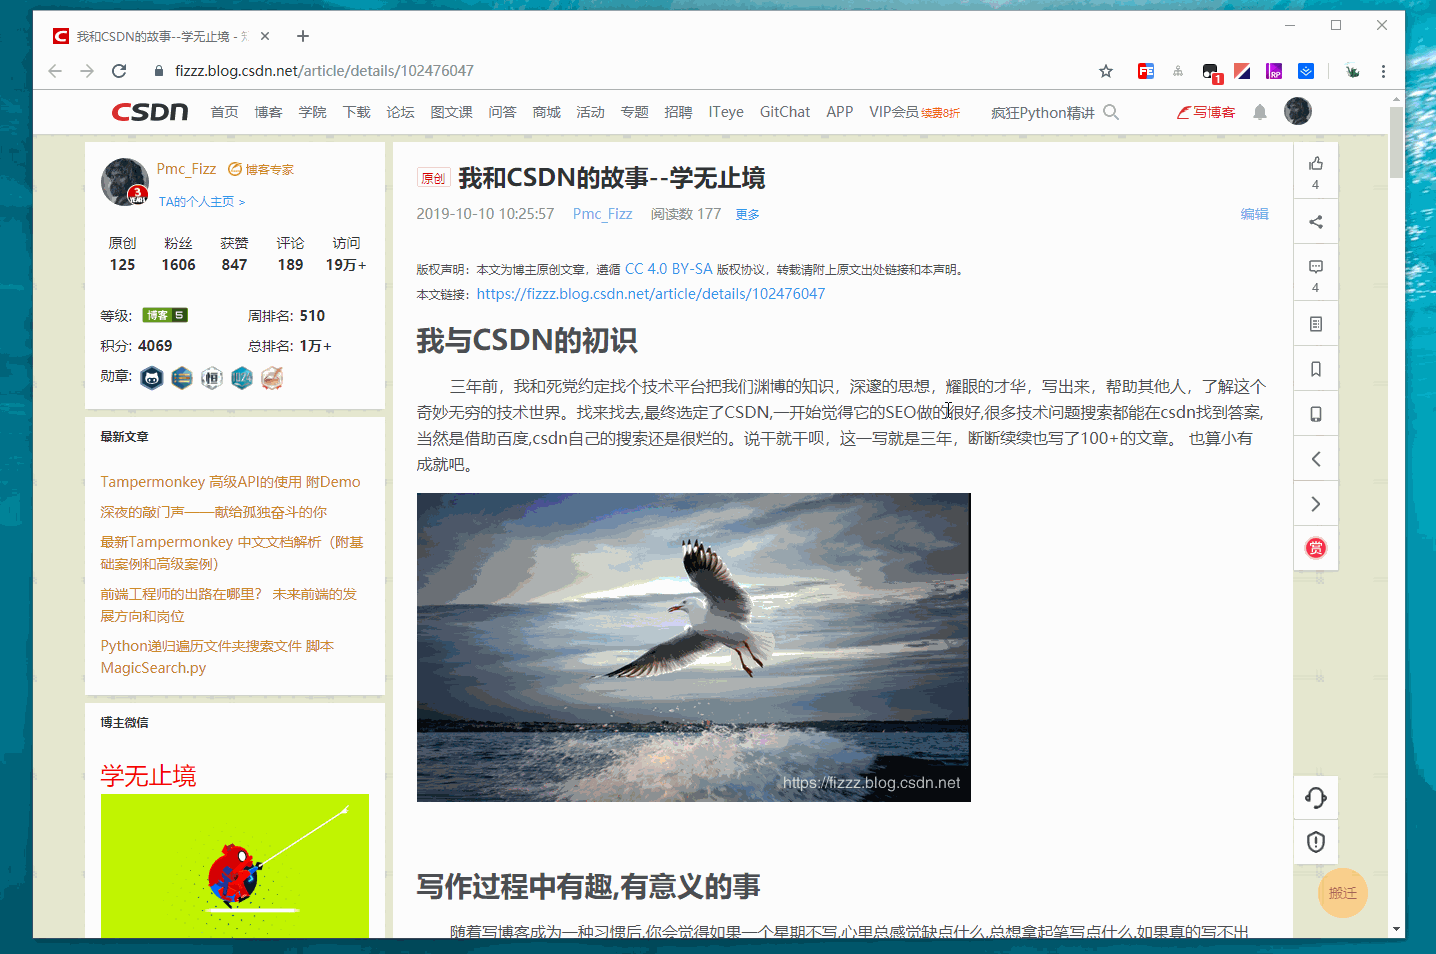1436x954 pixels.
Task: Expand 更多 article info
Action: pos(748,215)
